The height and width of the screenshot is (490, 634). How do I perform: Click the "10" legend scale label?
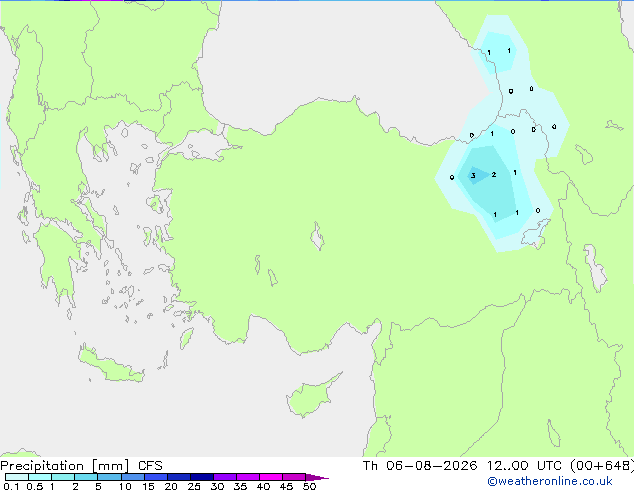pyautogui.click(x=125, y=486)
